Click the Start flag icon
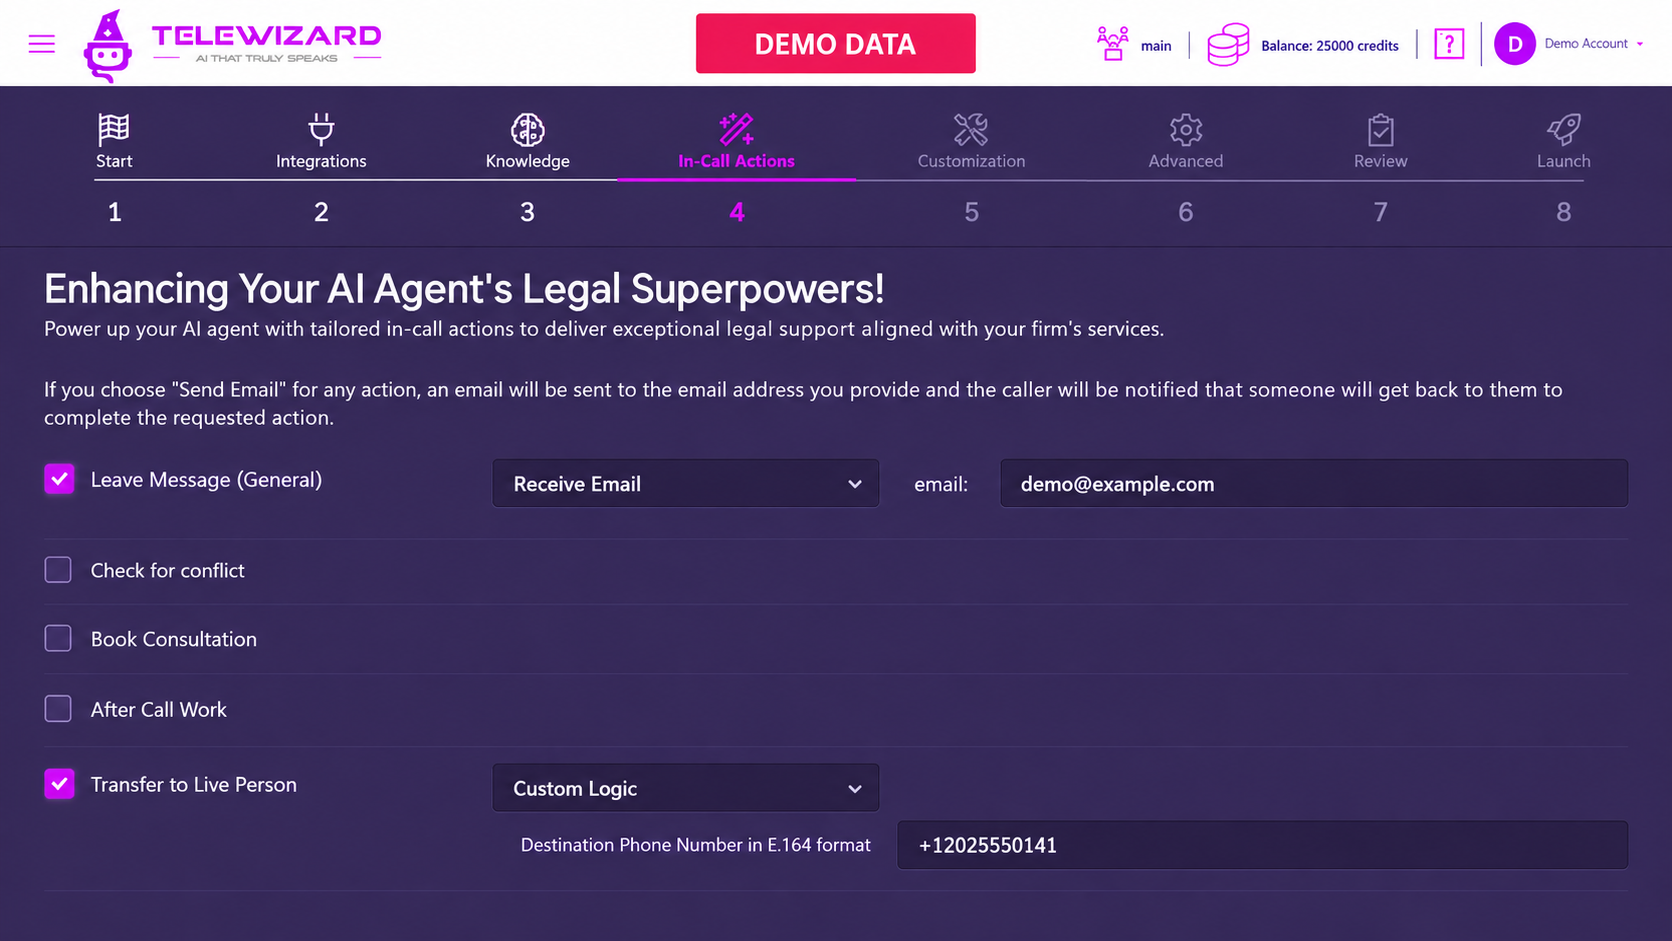This screenshot has height=941, width=1672. (114, 129)
